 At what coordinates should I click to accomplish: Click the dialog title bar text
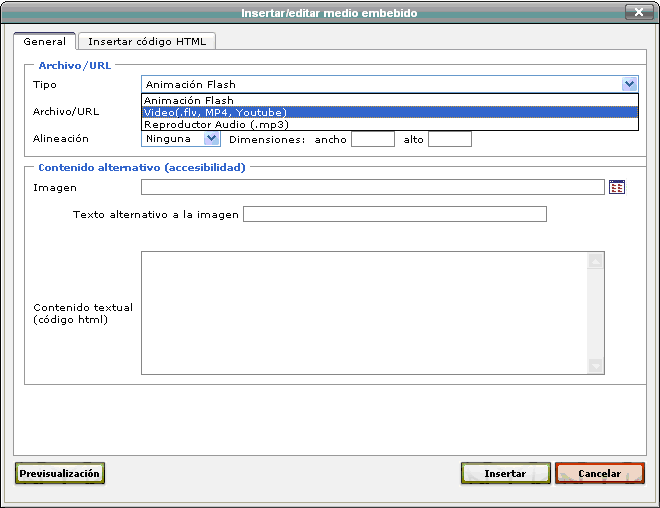tap(329, 13)
